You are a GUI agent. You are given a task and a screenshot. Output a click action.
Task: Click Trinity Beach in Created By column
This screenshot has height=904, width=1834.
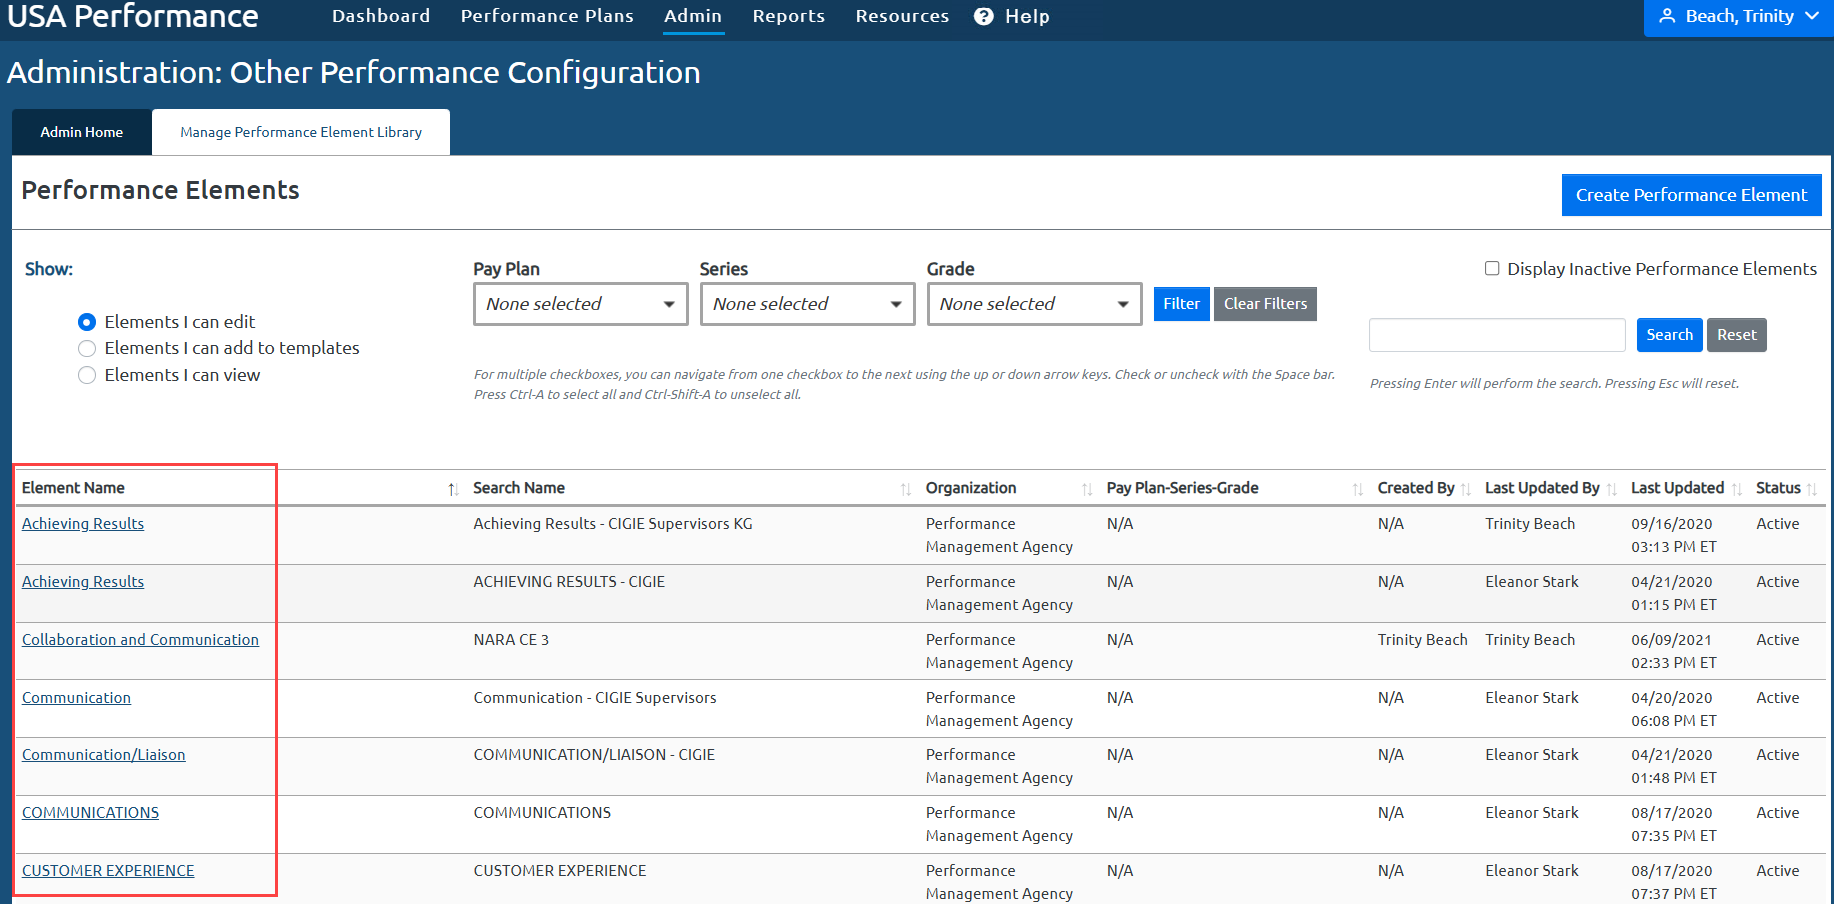(x=1422, y=640)
